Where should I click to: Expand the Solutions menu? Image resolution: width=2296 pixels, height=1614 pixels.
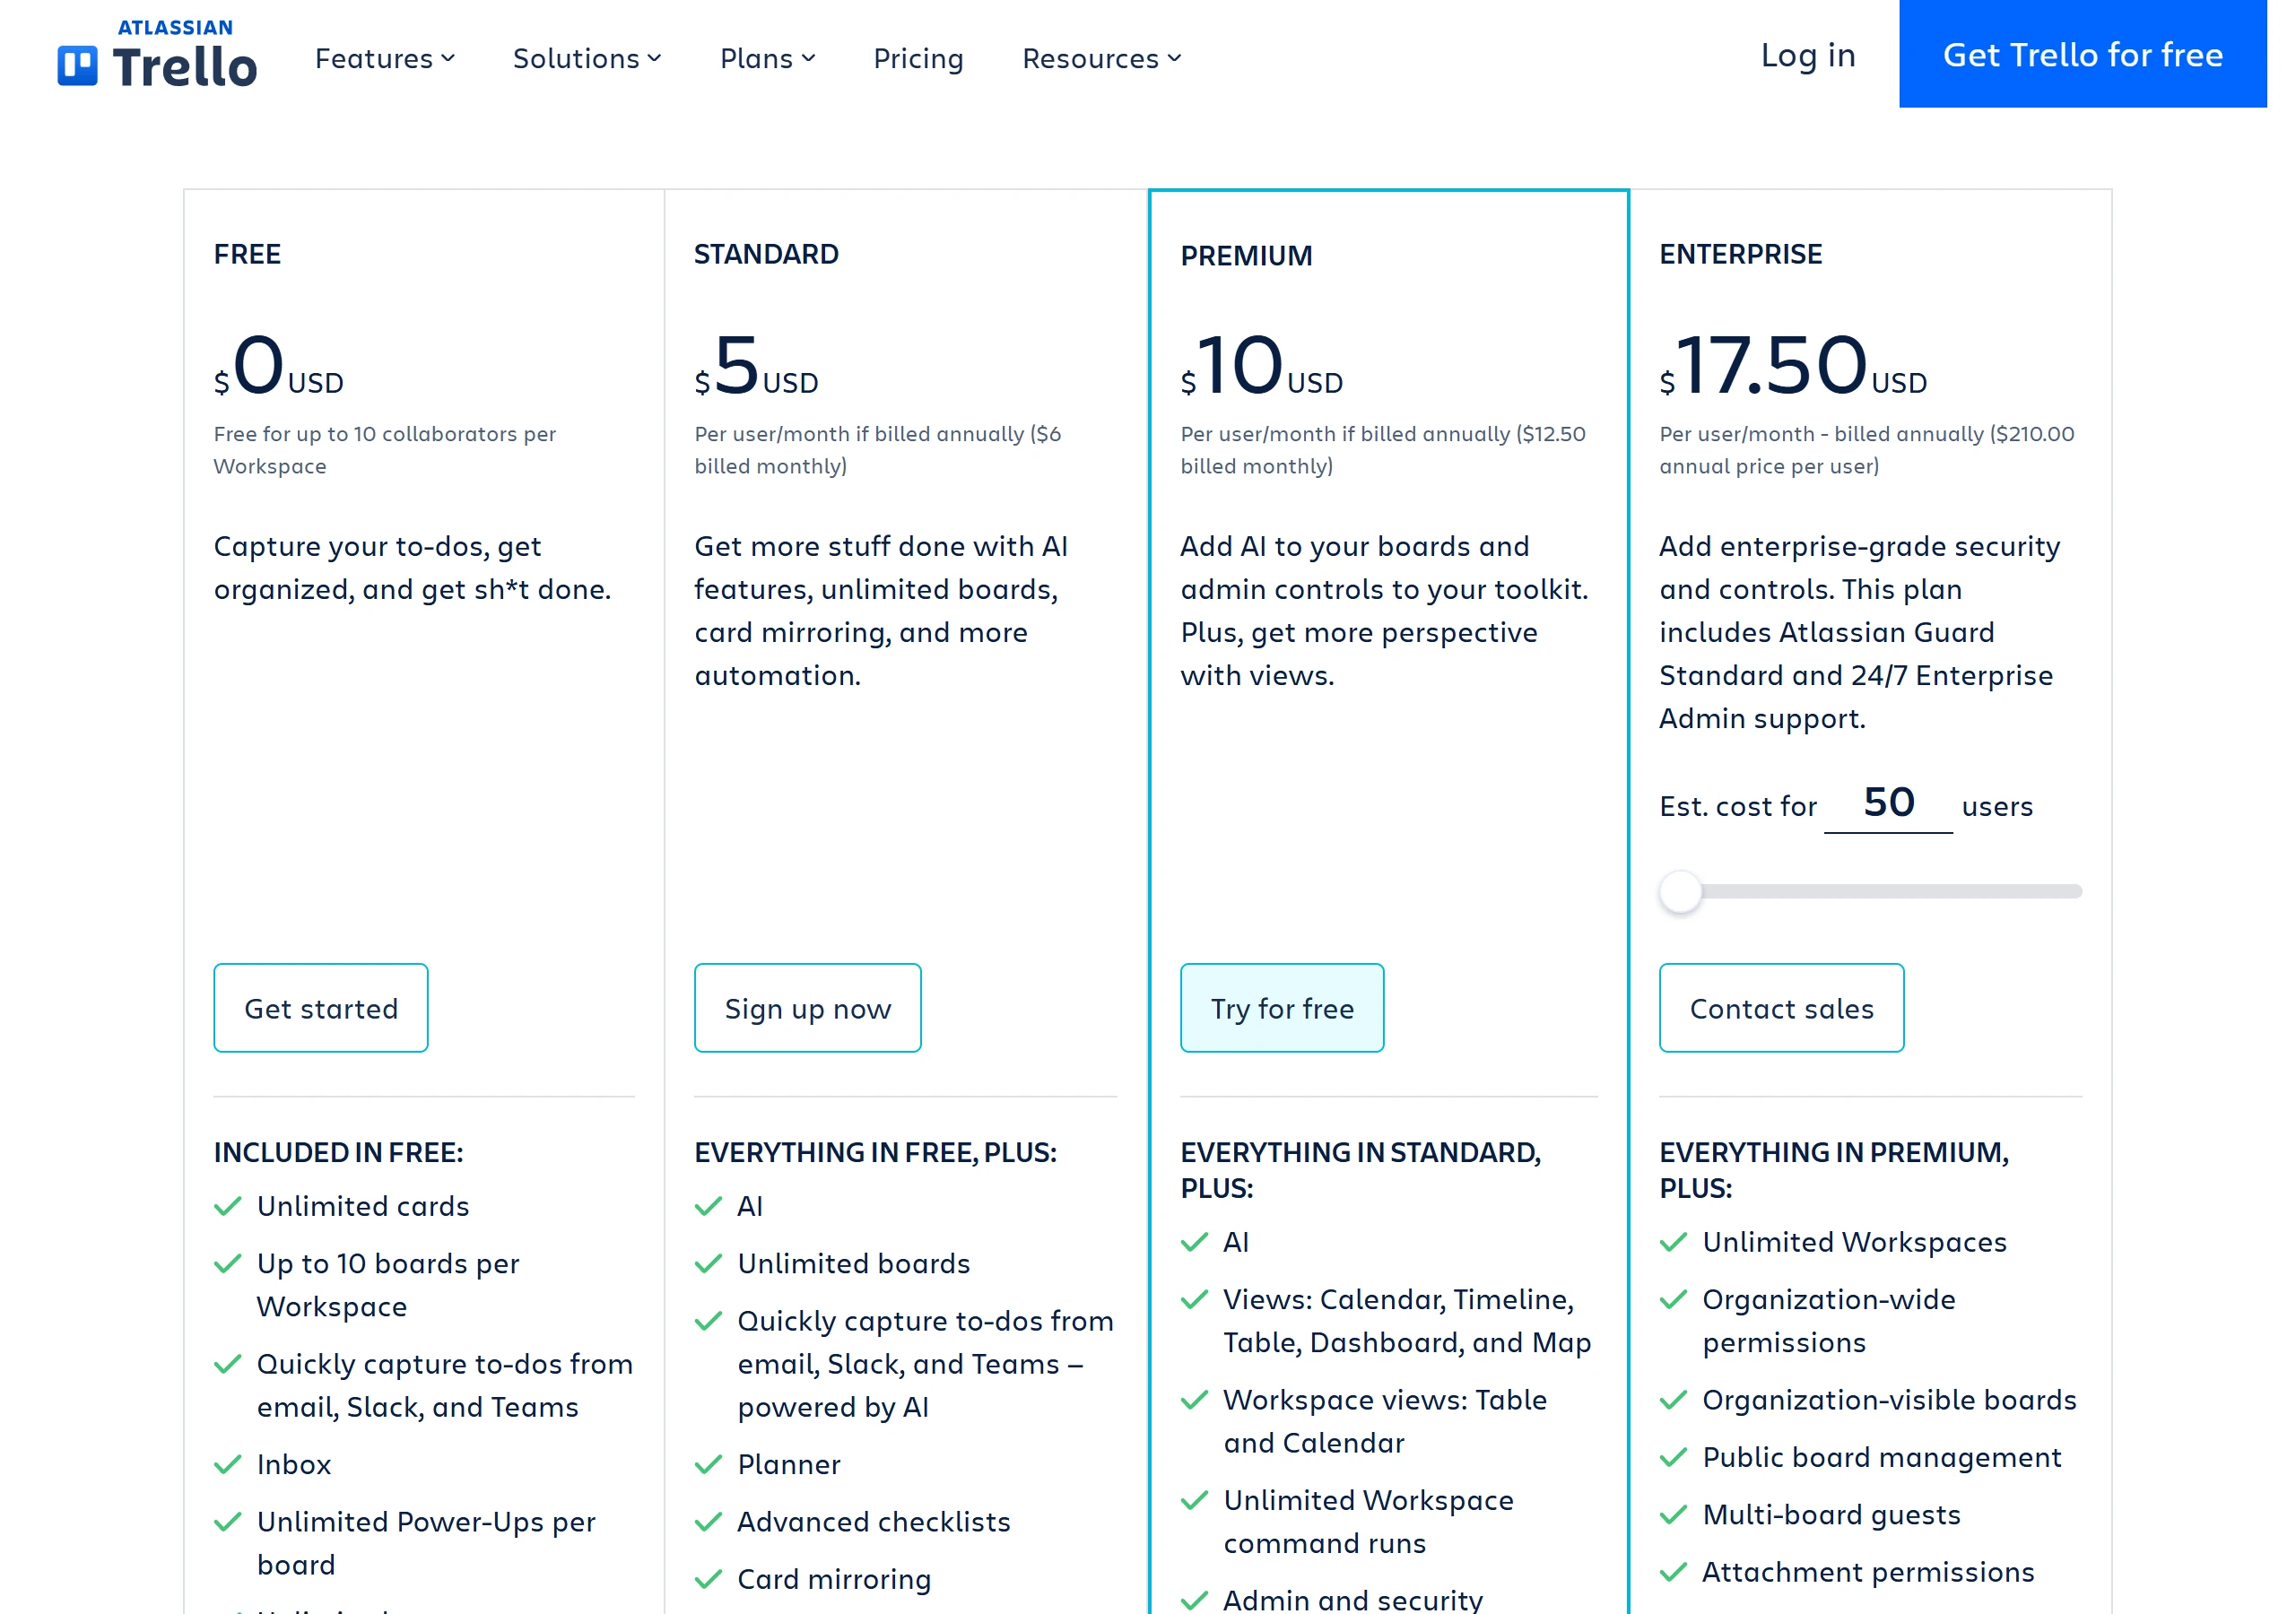[587, 59]
